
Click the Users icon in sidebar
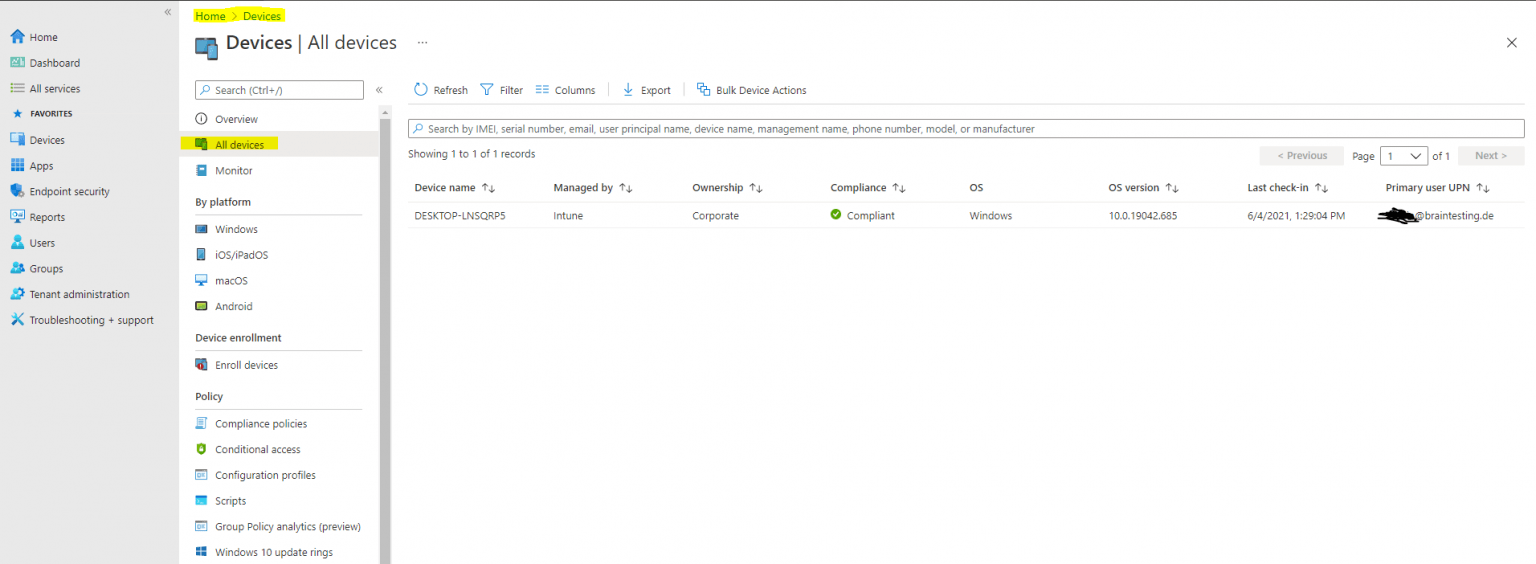tap(17, 243)
